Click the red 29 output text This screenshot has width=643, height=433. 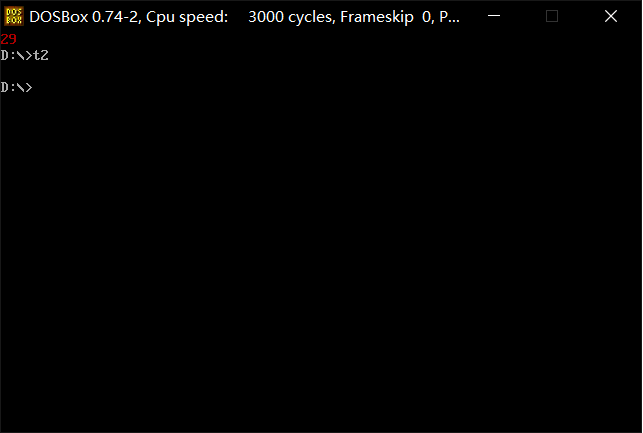point(8,39)
